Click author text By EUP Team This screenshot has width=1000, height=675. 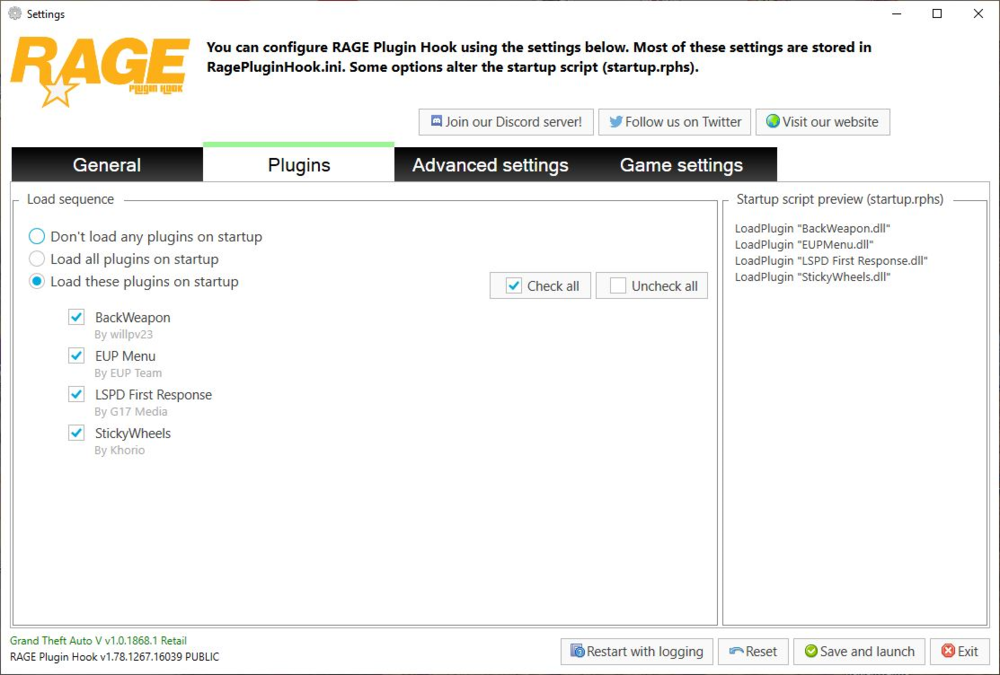(128, 373)
